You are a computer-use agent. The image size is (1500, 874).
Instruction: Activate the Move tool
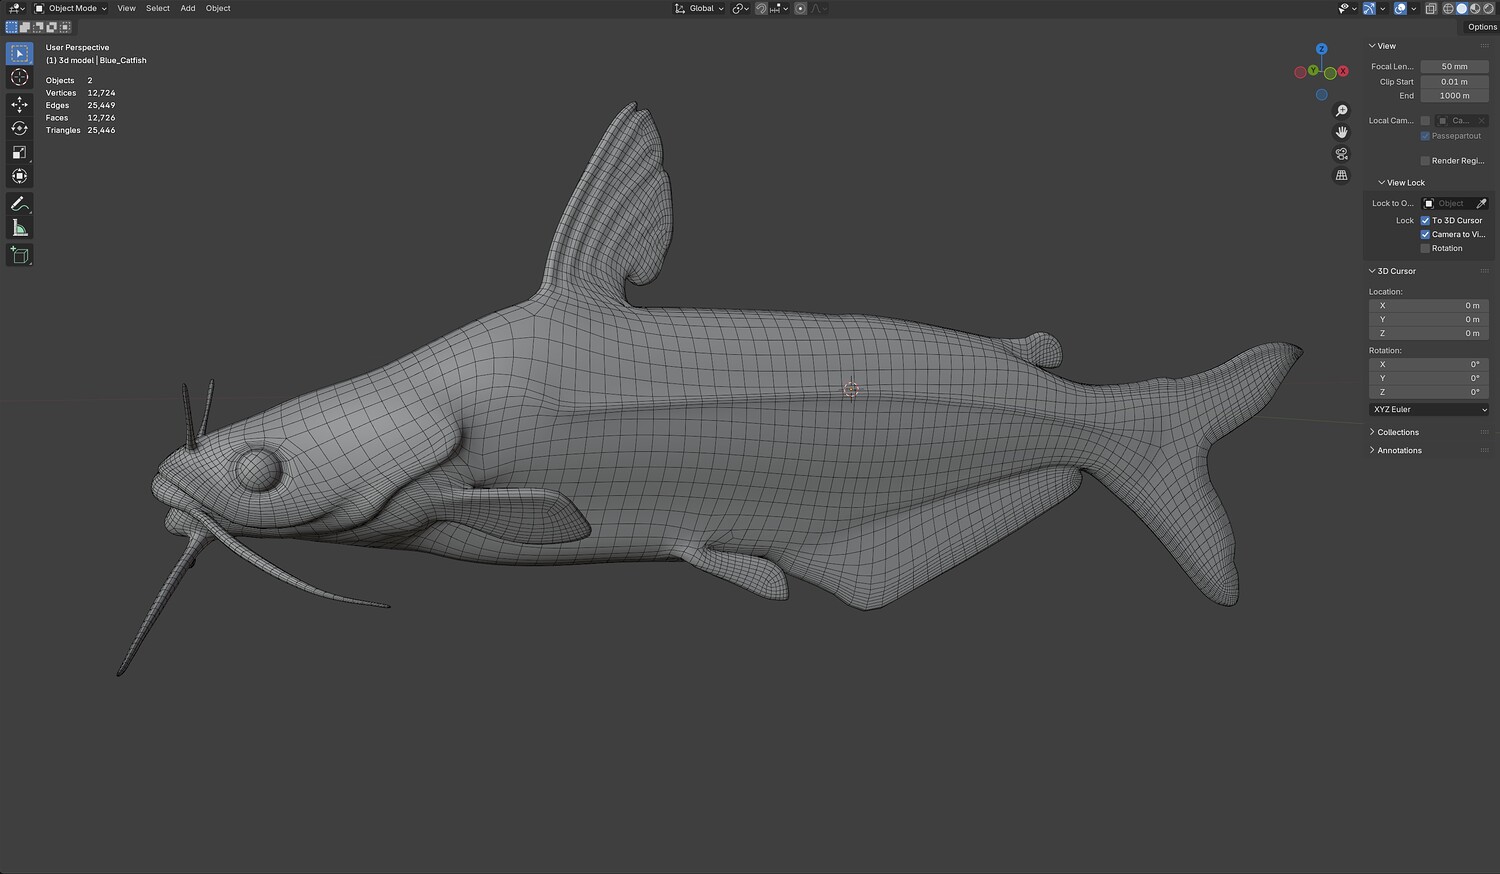click(x=19, y=104)
